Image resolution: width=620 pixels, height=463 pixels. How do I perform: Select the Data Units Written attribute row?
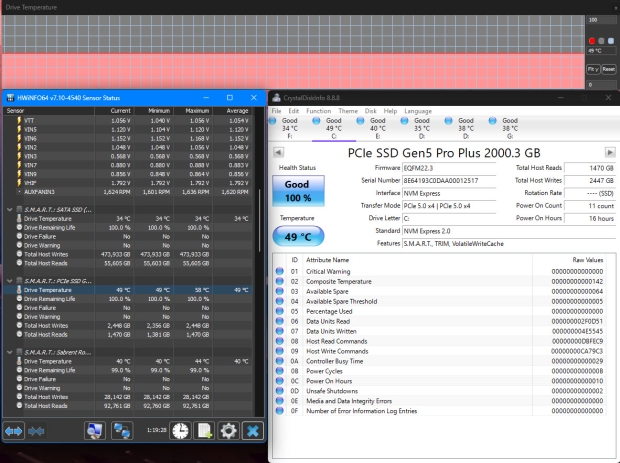click(439, 331)
